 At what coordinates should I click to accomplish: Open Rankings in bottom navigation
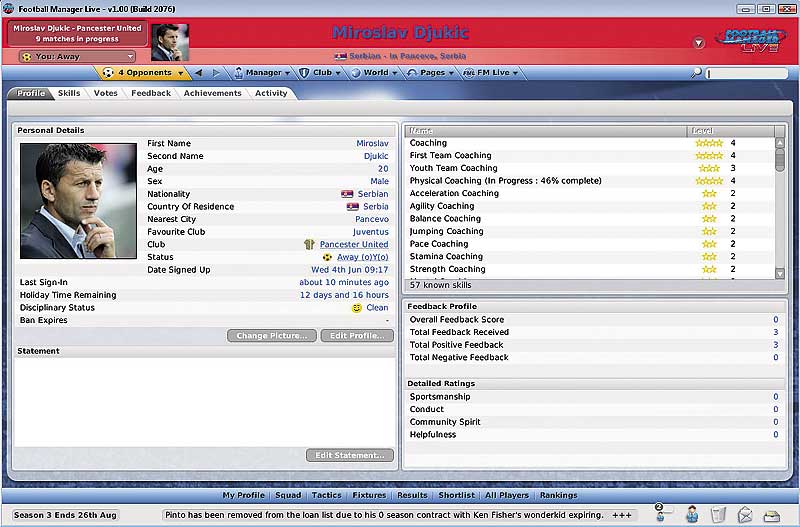(559, 495)
